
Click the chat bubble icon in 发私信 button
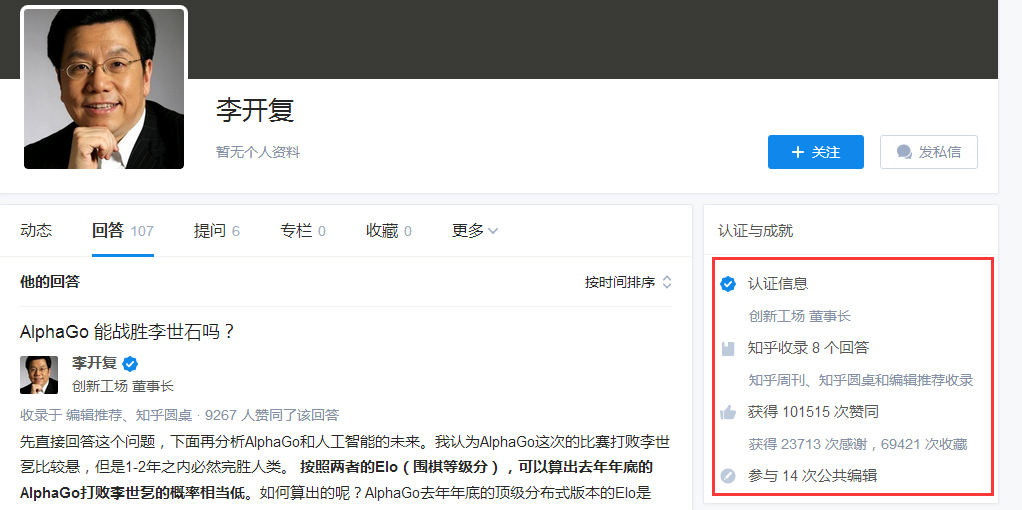(904, 153)
